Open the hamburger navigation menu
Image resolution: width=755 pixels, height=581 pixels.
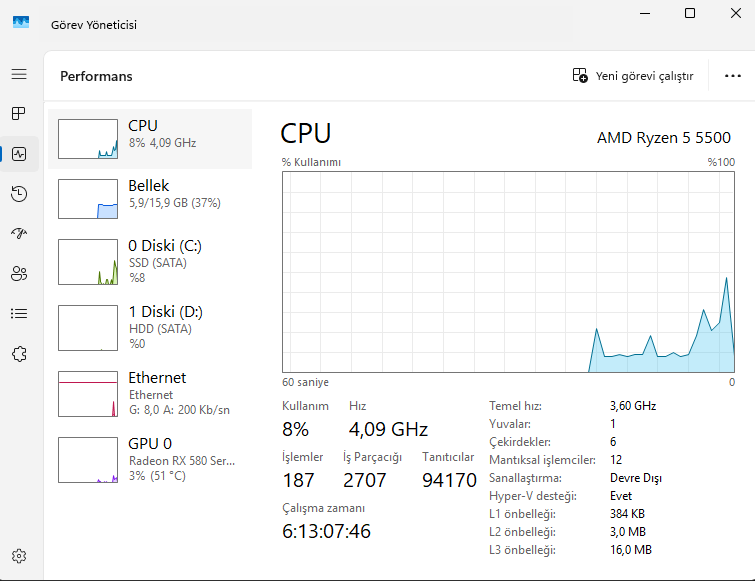click(x=19, y=74)
